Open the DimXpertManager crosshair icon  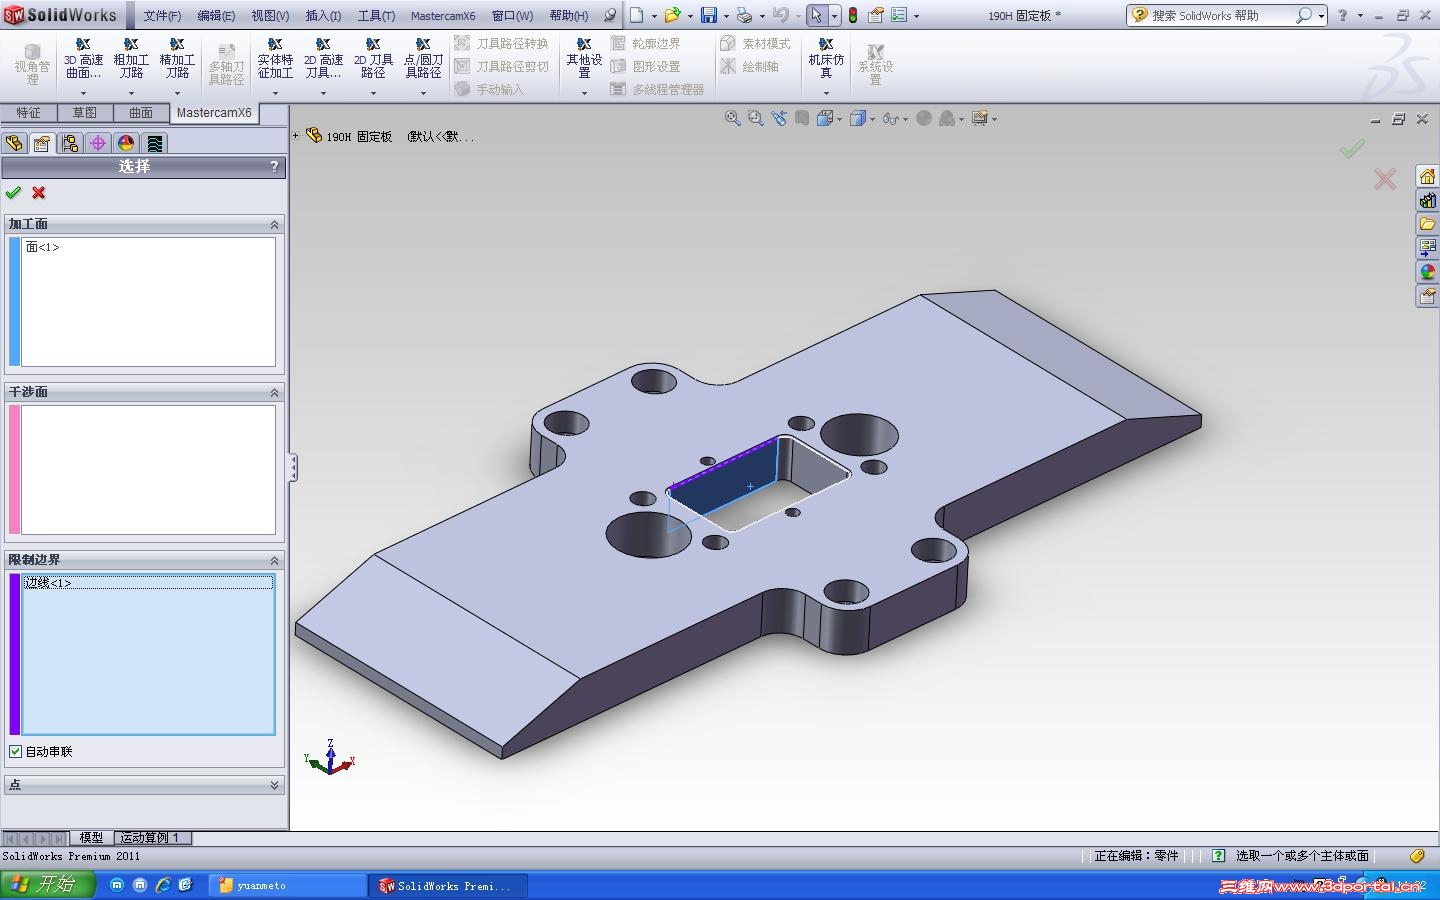point(98,143)
